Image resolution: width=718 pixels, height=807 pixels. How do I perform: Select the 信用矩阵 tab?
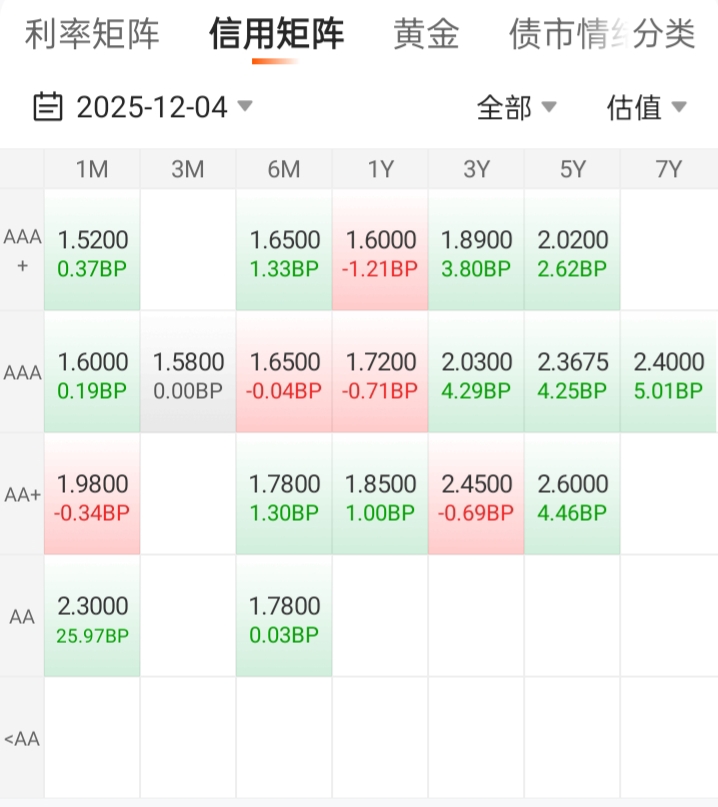click(x=276, y=34)
